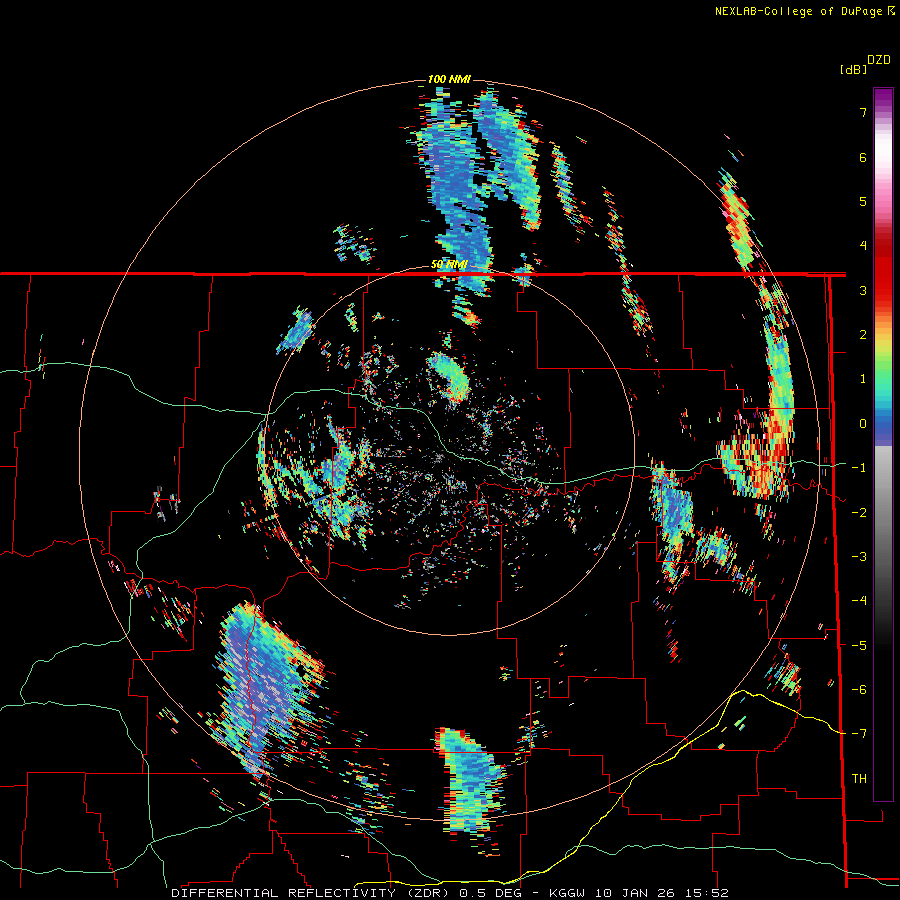Image resolution: width=900 pixels, height=900 pixels.
Task: Click the legend value 4
Action: click(x=863, y=246)
